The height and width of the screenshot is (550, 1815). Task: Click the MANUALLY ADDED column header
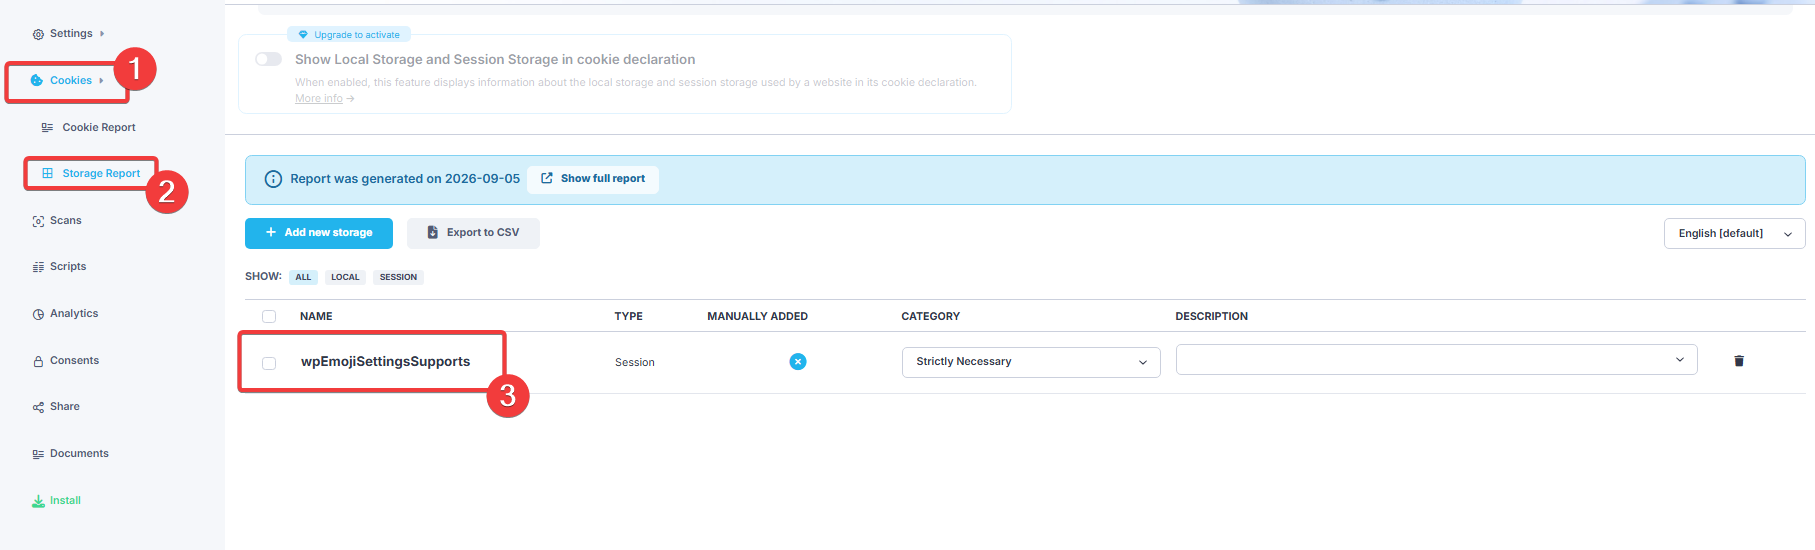[757, 316]
